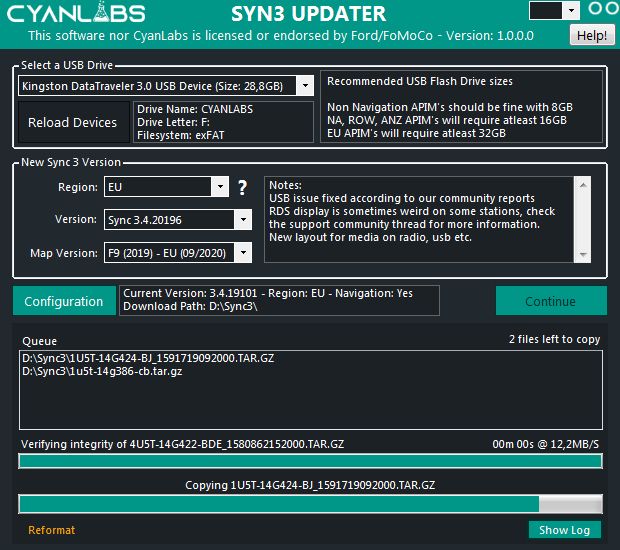The height and width of the screenshot is (550, 620).
Task: Click 'Download Path: D:\Sync3\' text
Action: pos(190,306)
